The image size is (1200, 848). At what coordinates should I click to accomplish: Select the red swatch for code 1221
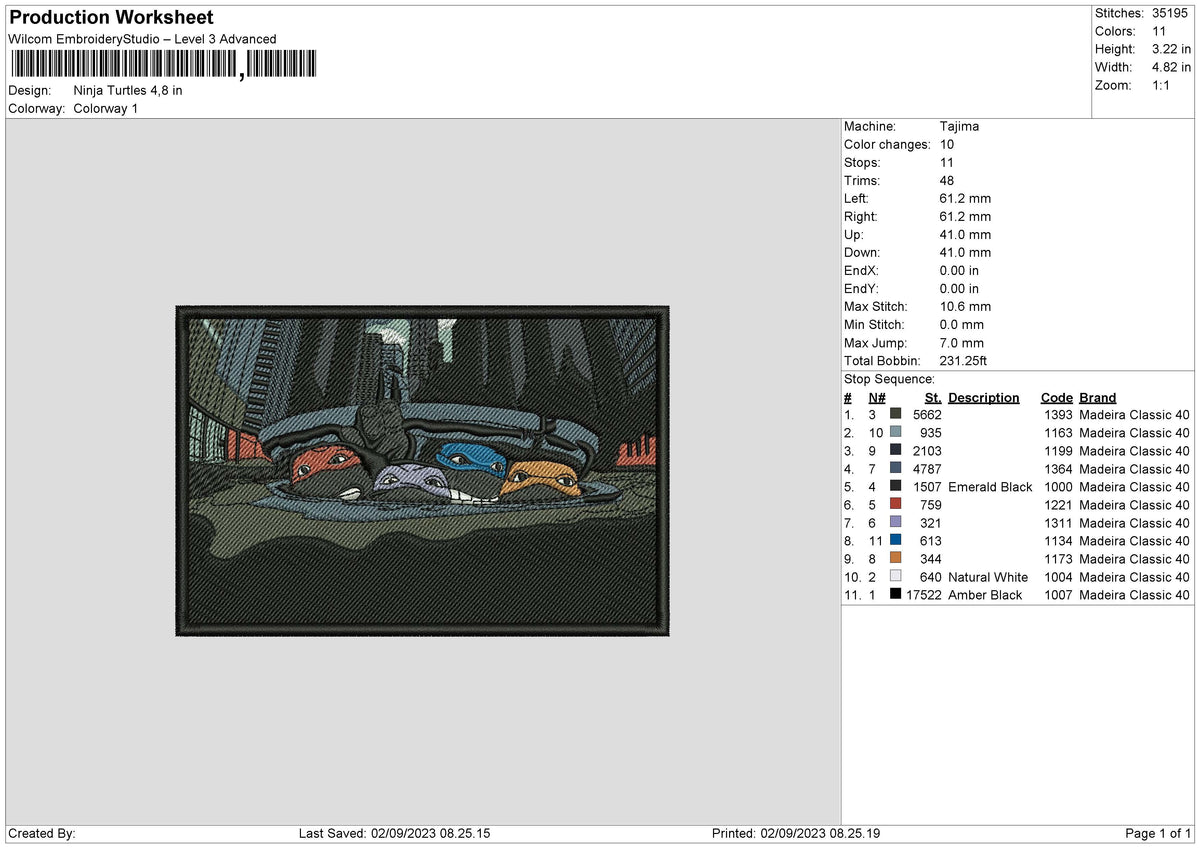896,505
